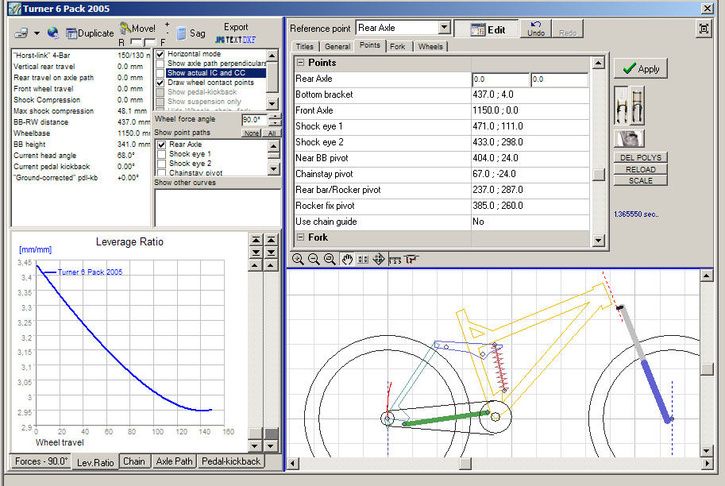Click the Wheel force angle input
Screen dimensions: 725x486
pyautogui.click(x=254, y=120)
